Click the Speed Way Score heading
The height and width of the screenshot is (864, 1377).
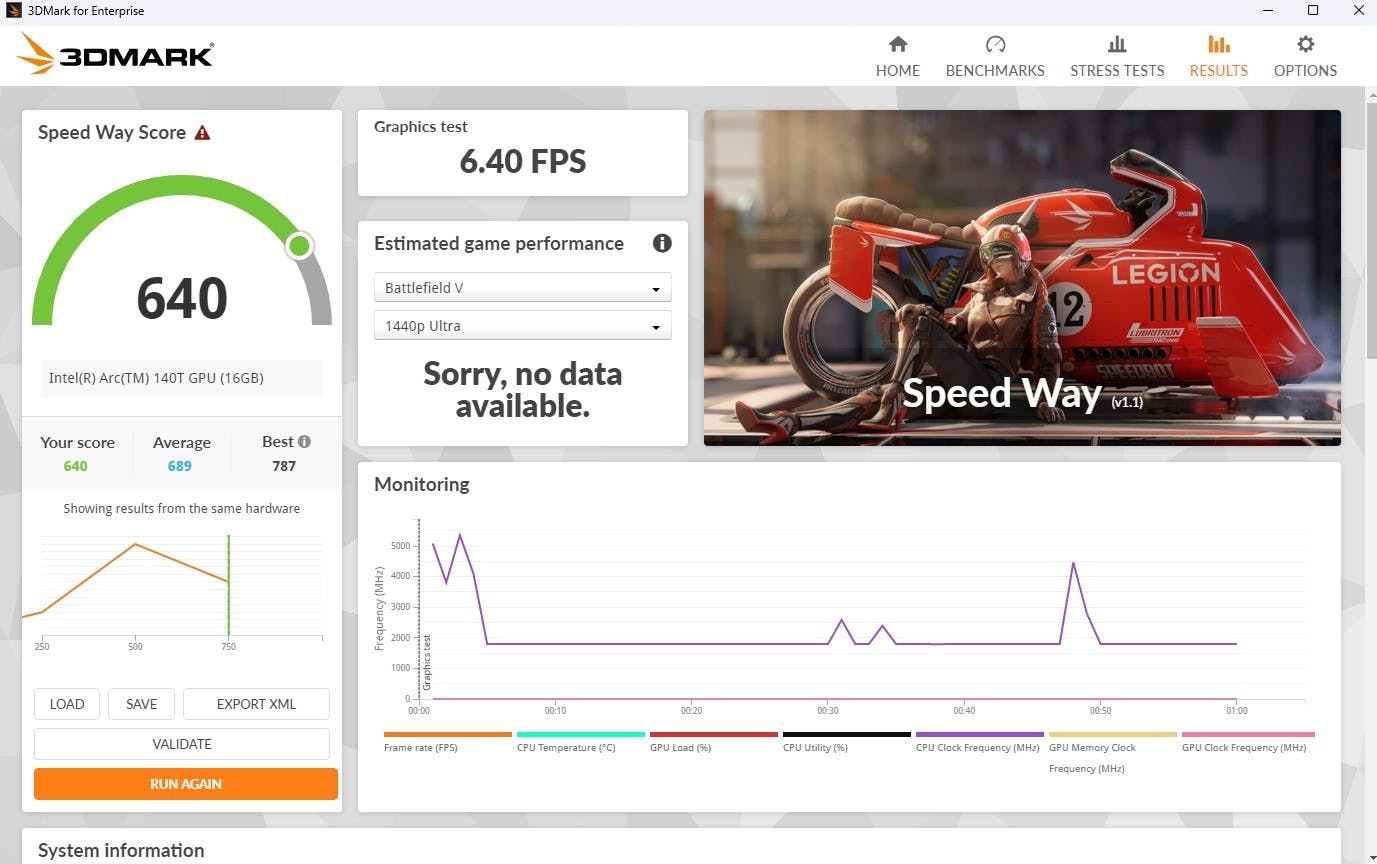pyautogui.click(x=112, y=132)
